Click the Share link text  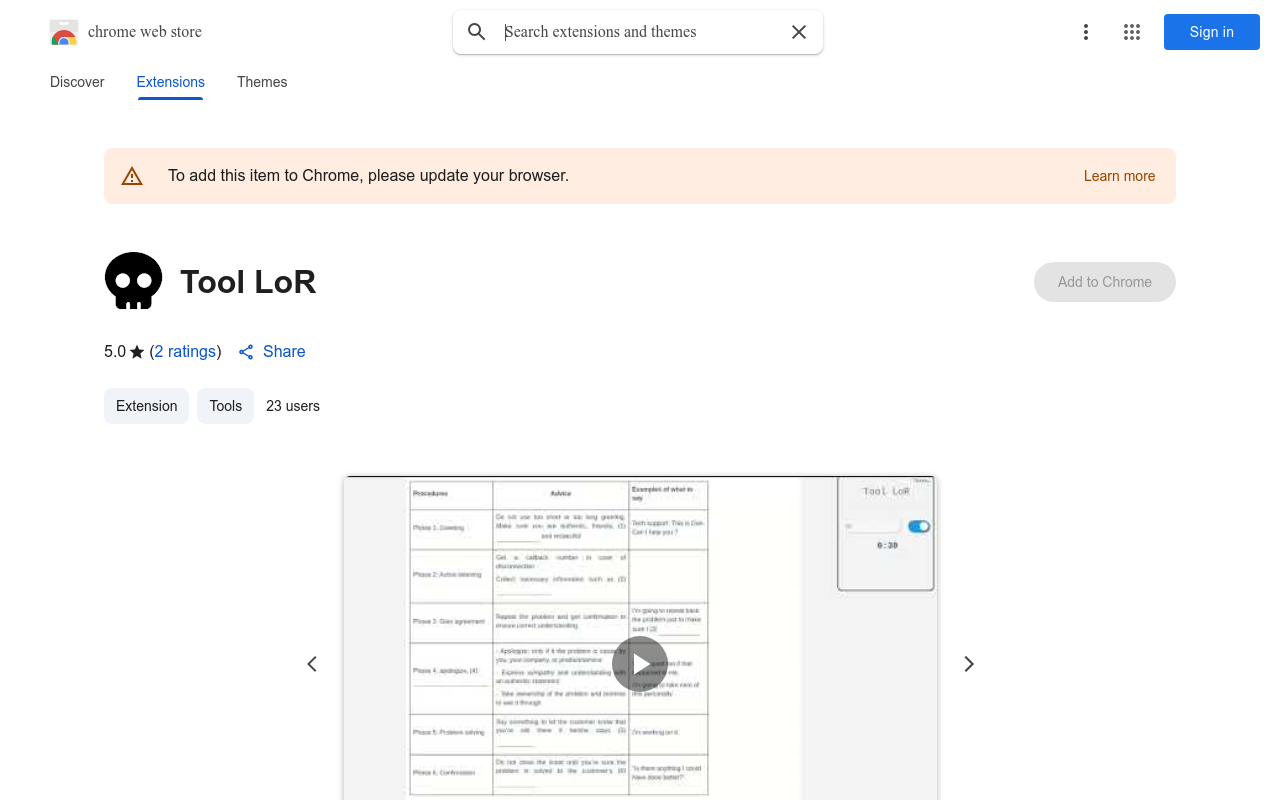[284, 352]
